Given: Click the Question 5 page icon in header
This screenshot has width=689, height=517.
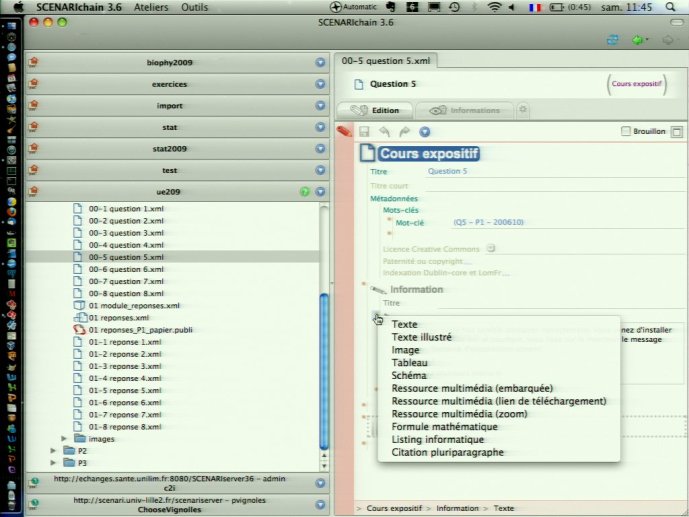Looking at the screenshot, I should [359, 84].
